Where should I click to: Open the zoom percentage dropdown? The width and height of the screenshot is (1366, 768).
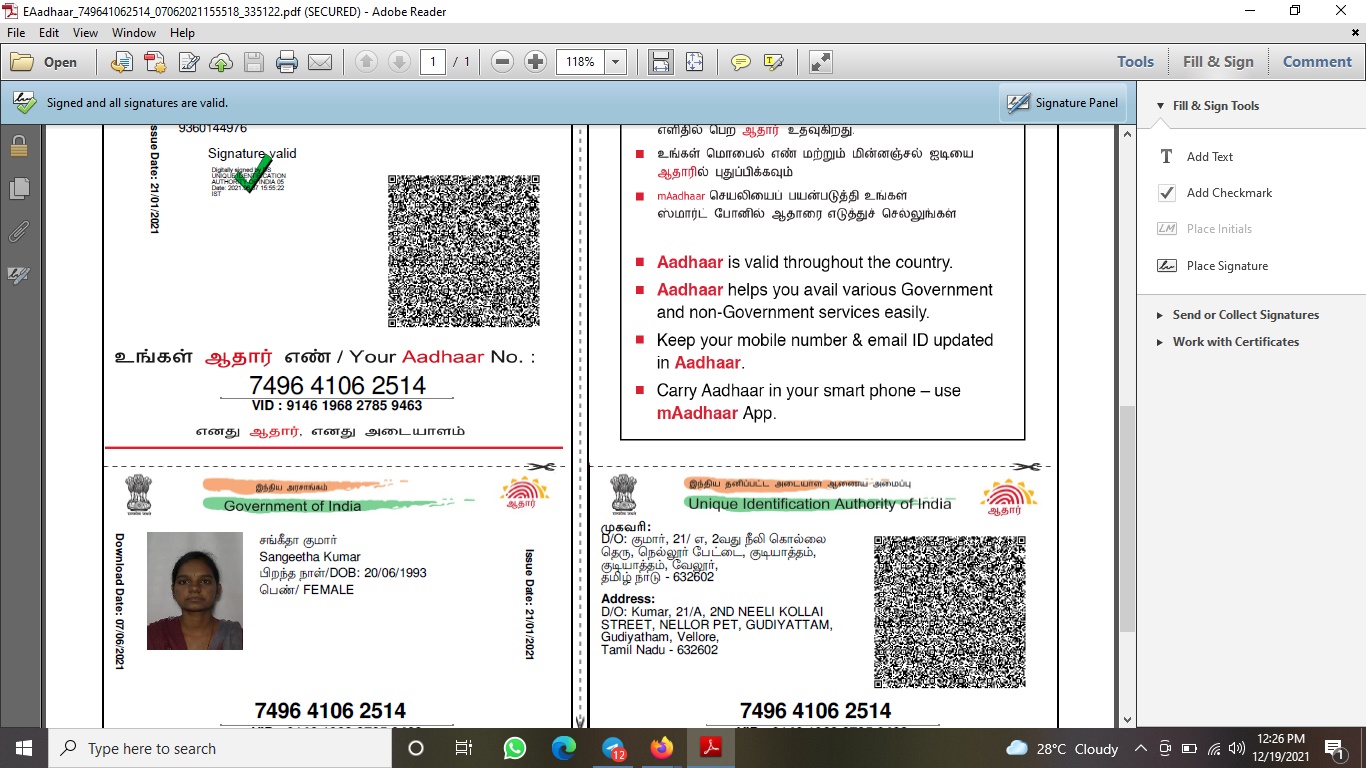pyautogui.click(x=615, y=62)
